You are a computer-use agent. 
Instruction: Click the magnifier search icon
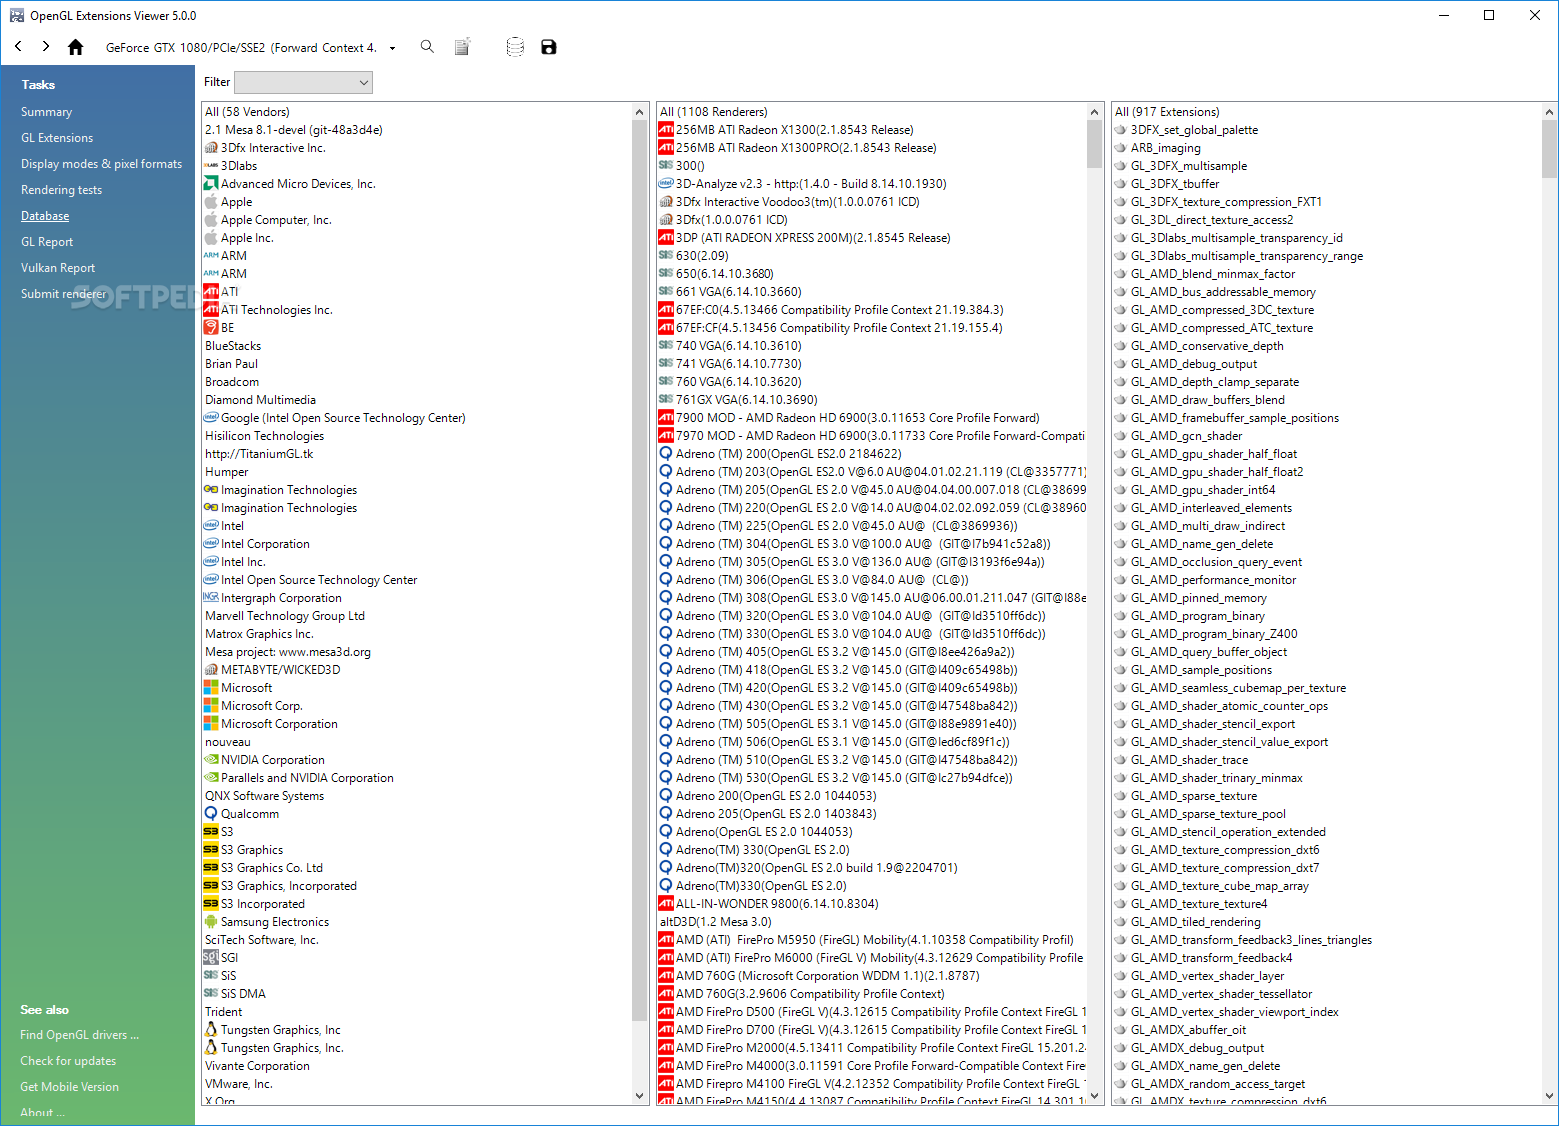point(427,46)
